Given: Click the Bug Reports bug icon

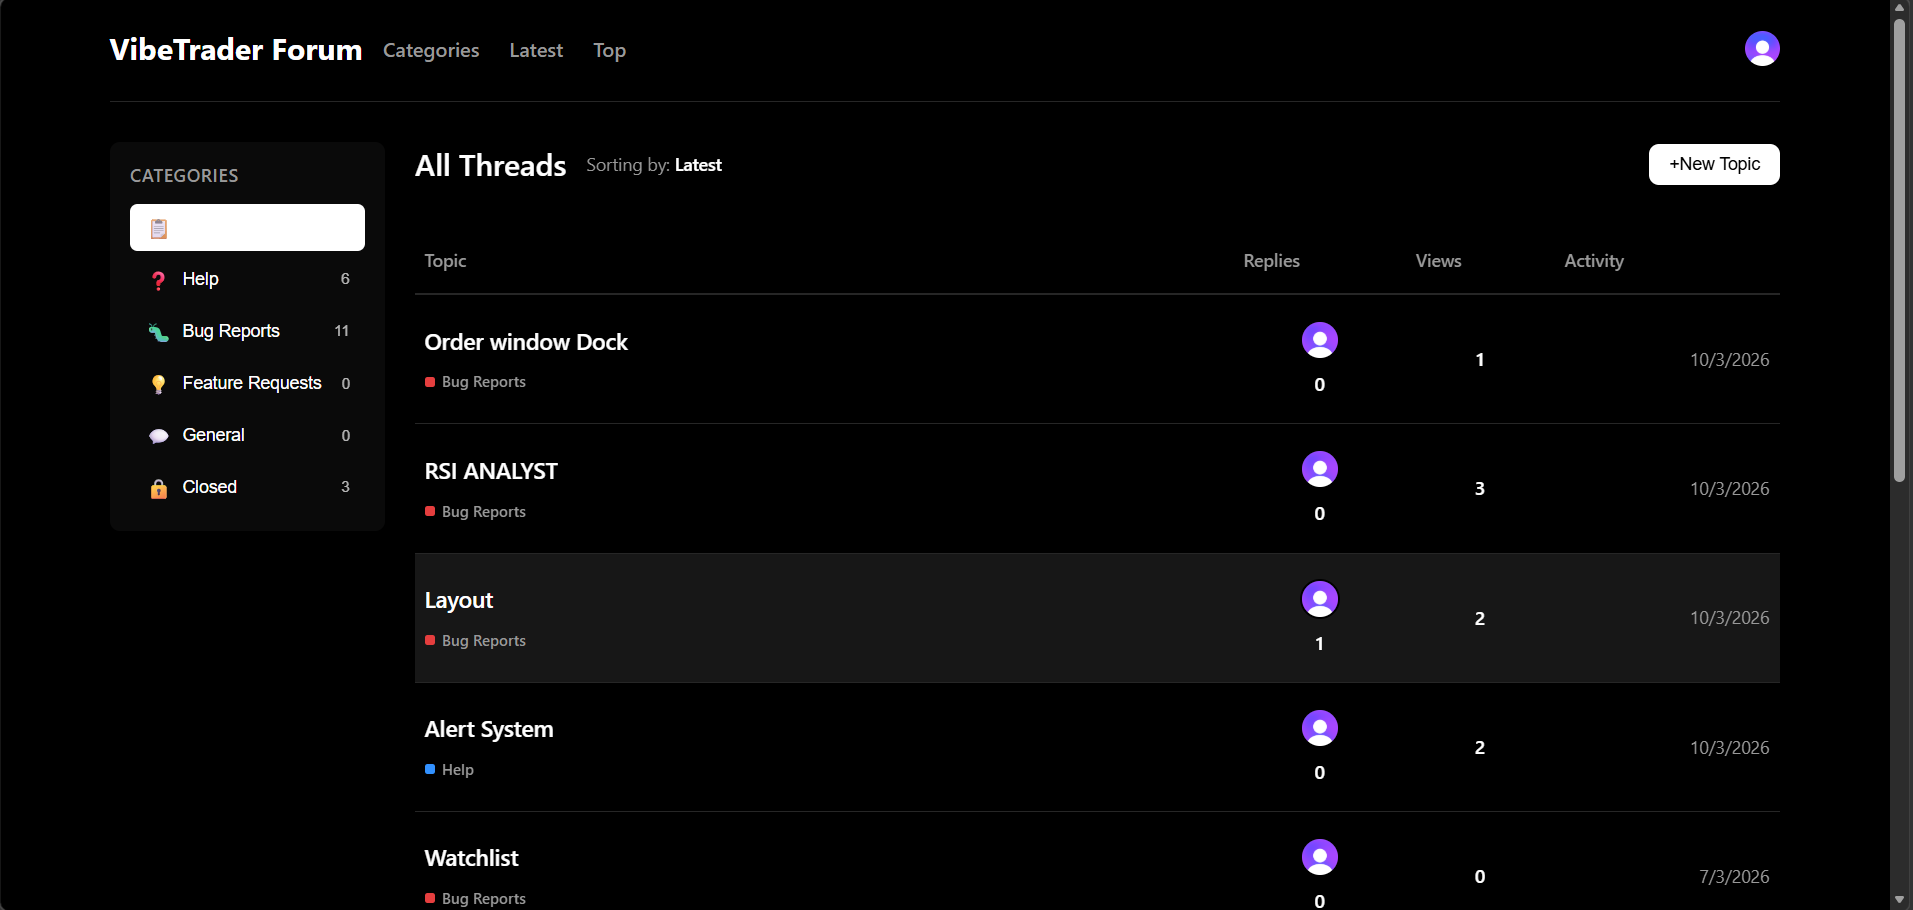Looking at the screenshot, I should click(x=158, y=332).
